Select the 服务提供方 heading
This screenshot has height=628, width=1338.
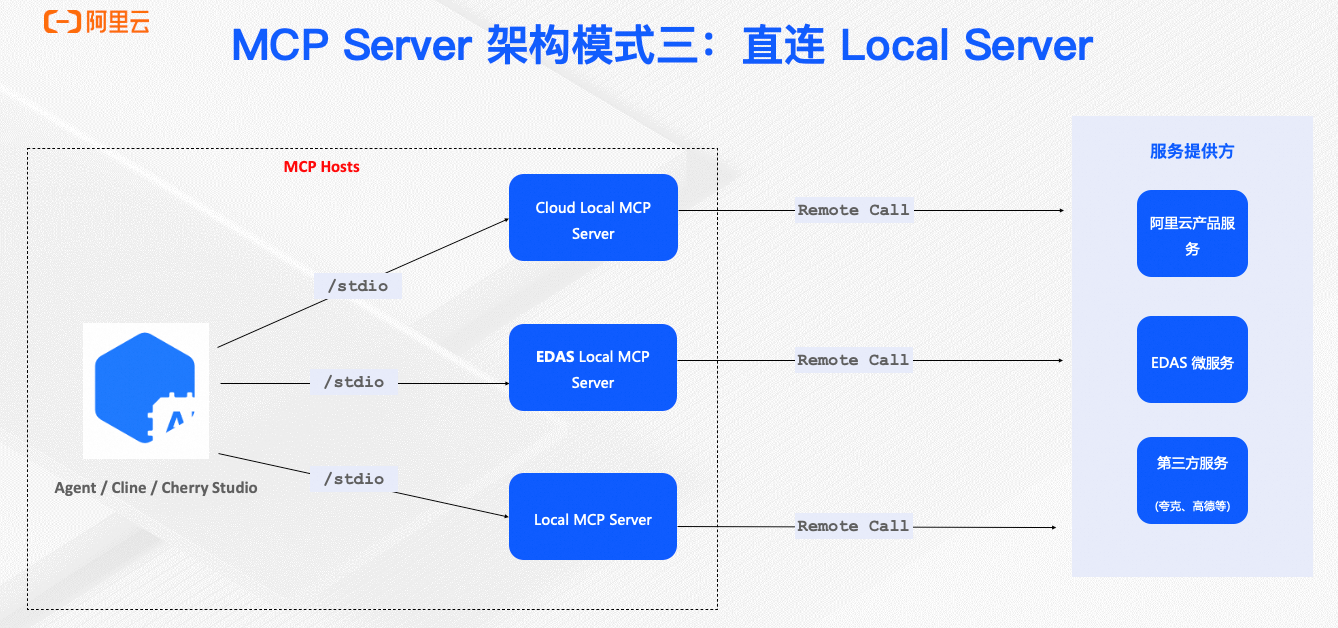click(1192, 152)
